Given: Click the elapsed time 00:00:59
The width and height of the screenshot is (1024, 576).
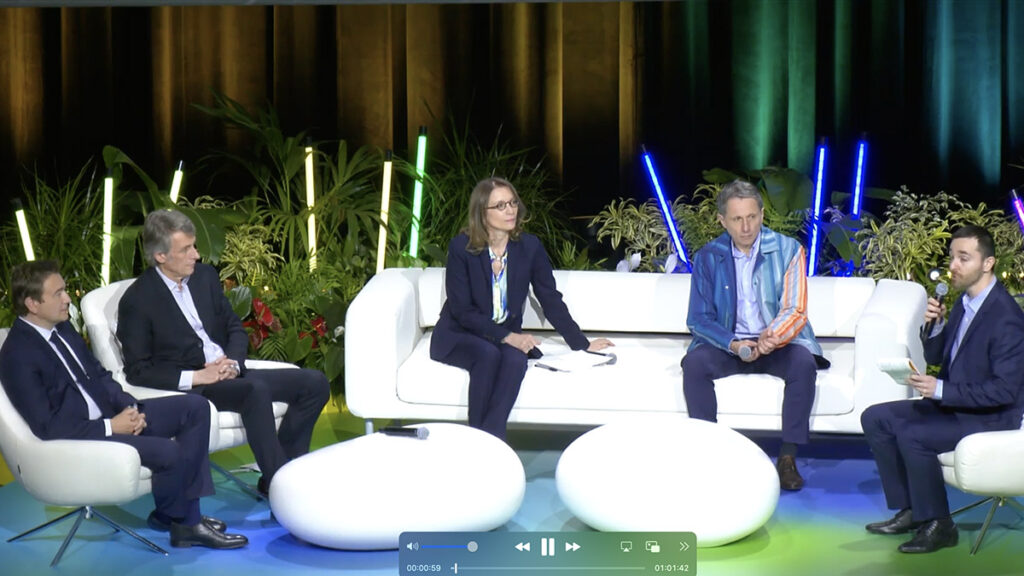Looking at the screenshot, I should (424, 568).
